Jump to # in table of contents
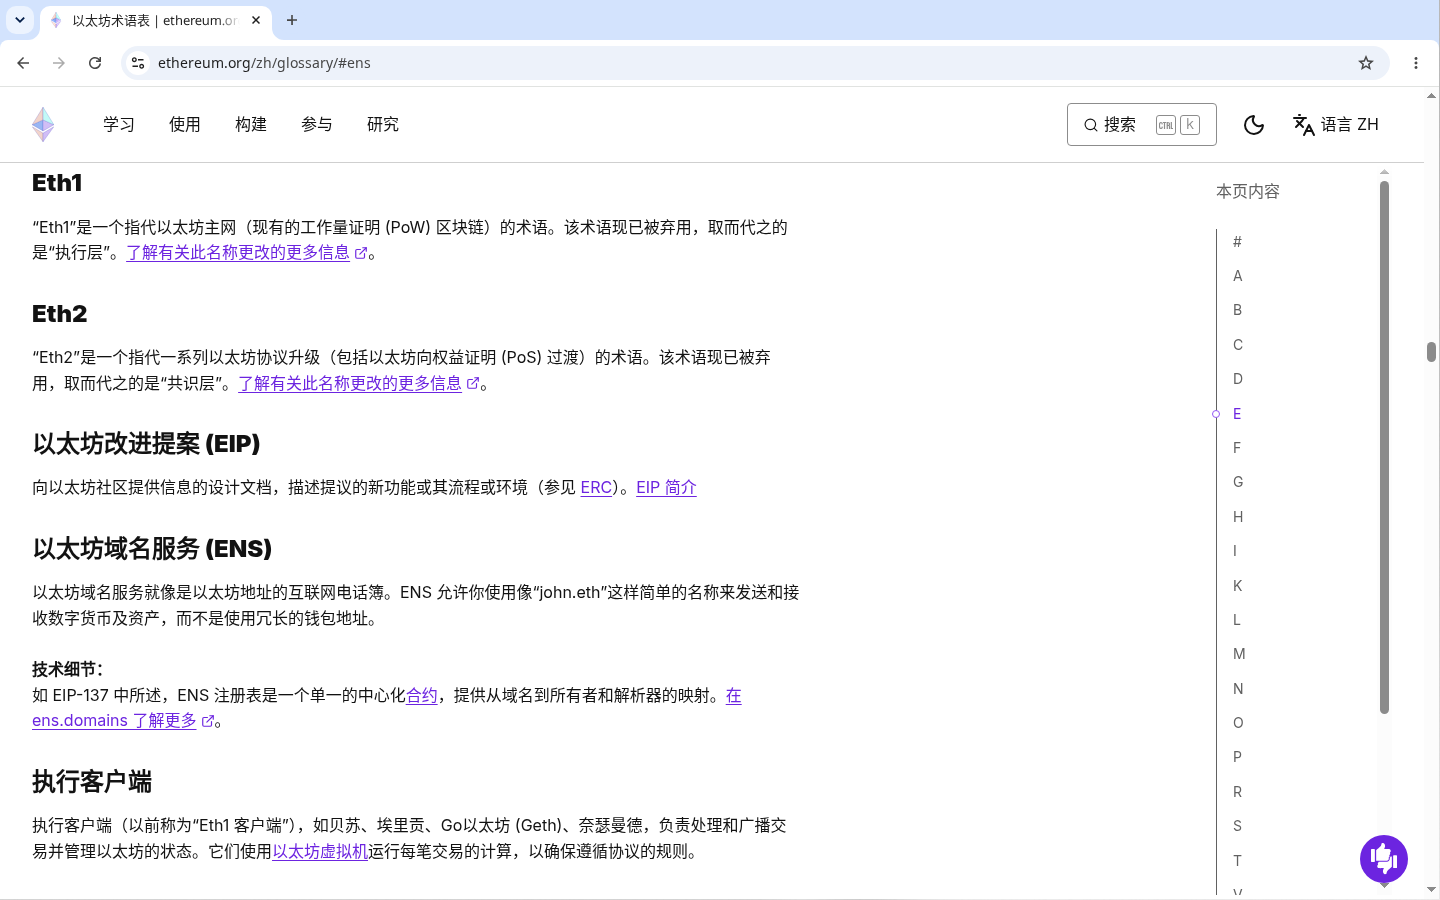1440x900 pixels. pos(1237,241)
